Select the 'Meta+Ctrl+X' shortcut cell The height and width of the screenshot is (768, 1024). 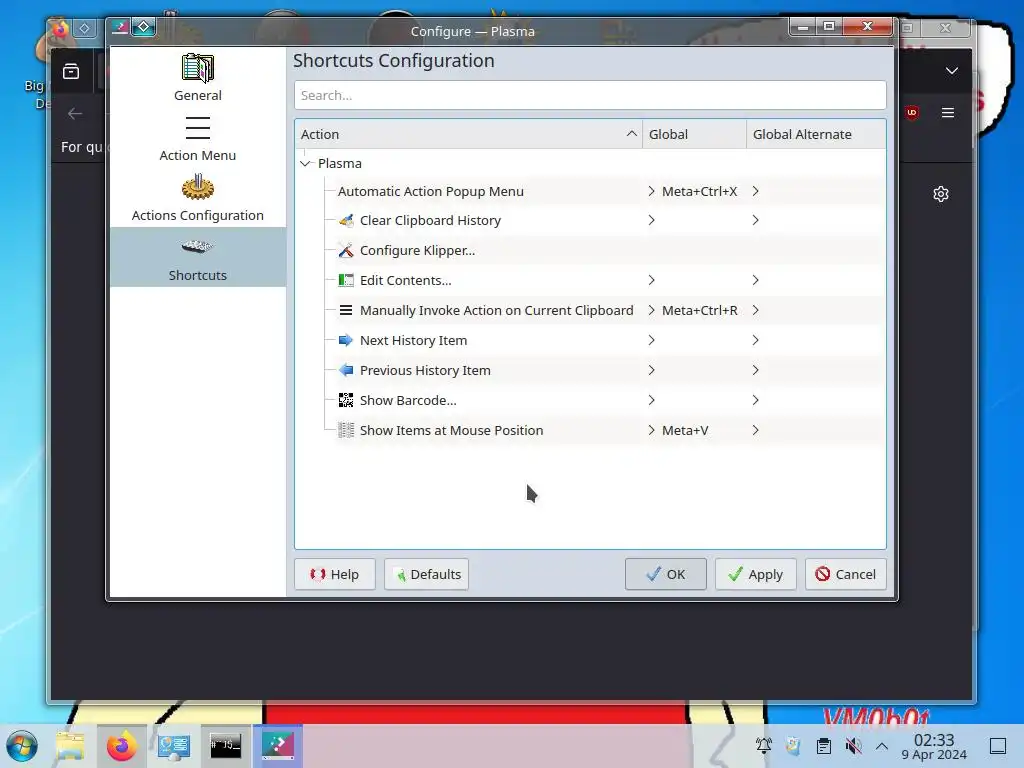pyautogui.click(x=699, y=191)
